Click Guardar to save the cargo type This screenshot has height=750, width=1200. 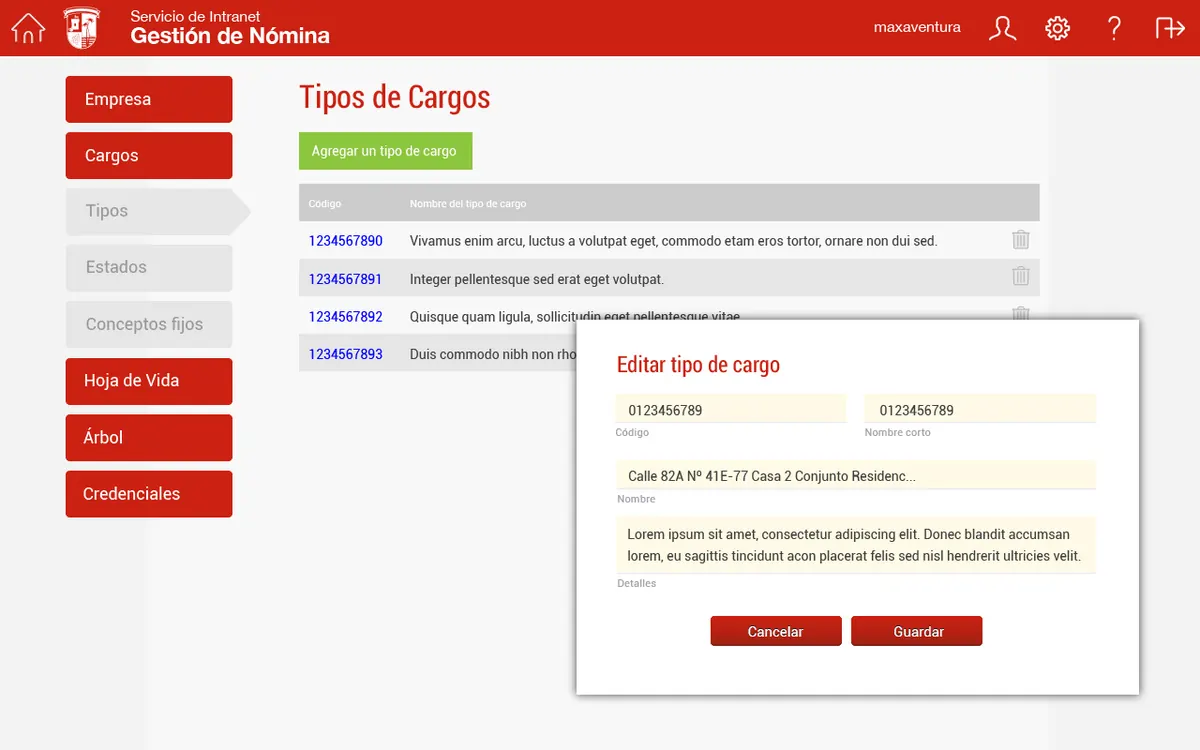917,631
